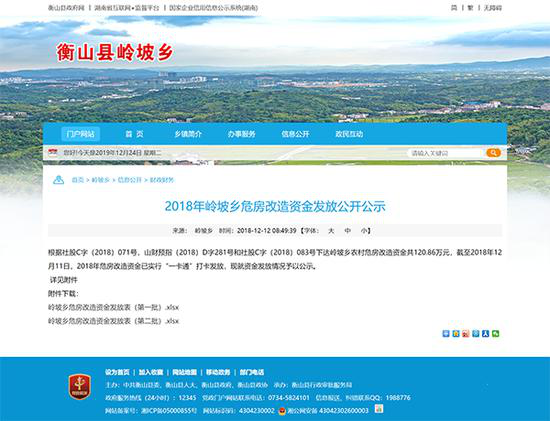Viewport: 550px width, 421px height.
Task: Open 湖南省互联网+监督平台 top link
Action: pyautogui.click(x=127, y=8)
